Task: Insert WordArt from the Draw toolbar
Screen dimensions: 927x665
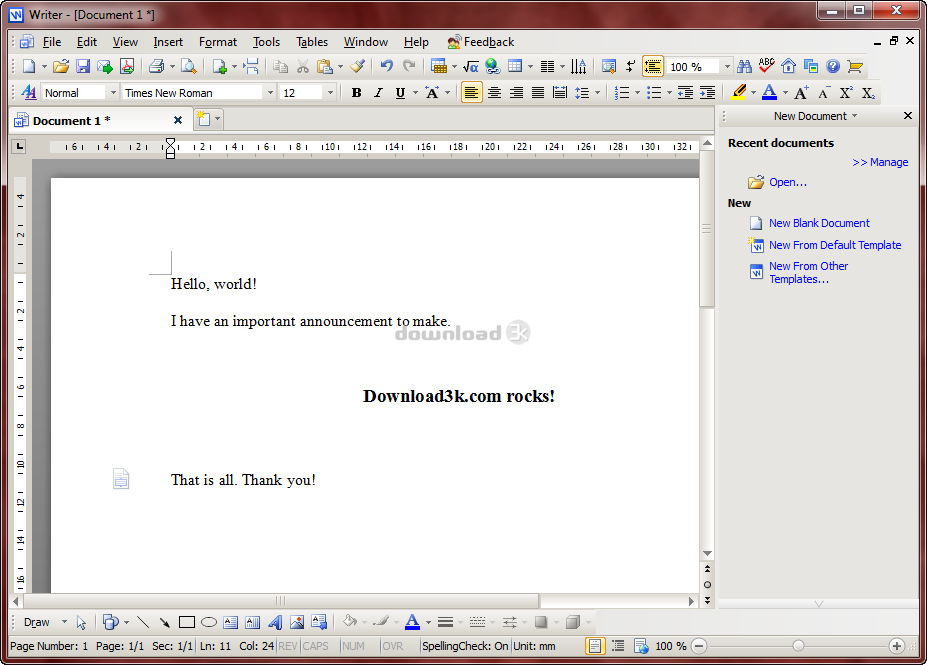Action: point(275,622)
